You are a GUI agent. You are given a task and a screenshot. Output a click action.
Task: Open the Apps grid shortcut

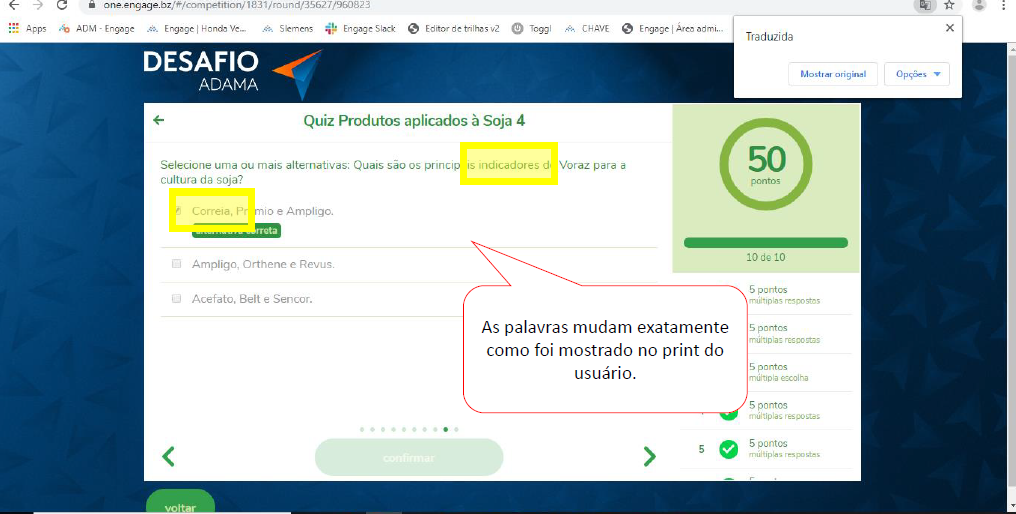[x=27, y=29]
